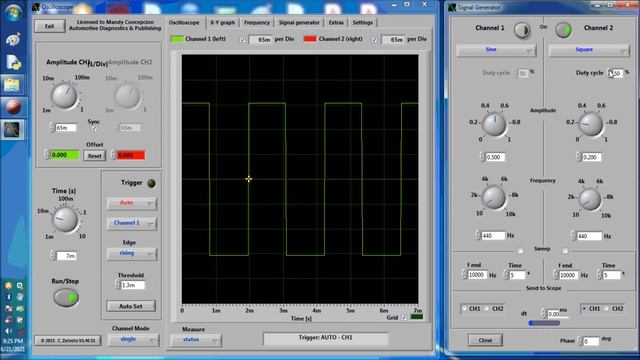Click Channel 1 green color swatch
The image size is (640, 360).
pos(177,39)
